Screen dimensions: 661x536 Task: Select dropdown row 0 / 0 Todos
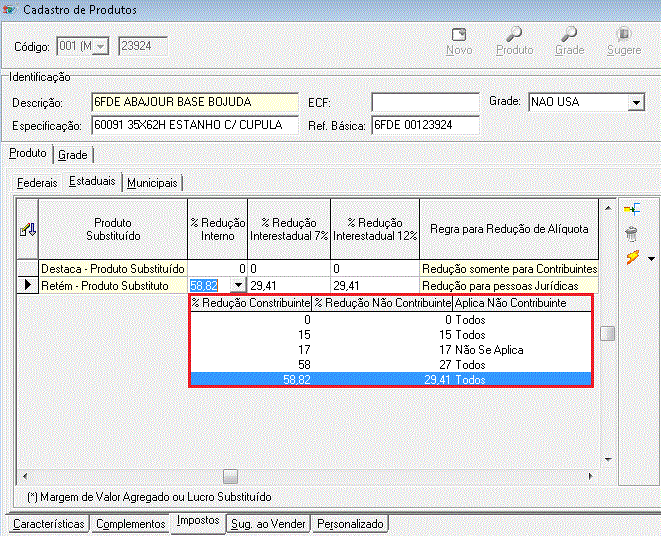tap(391, 320)
